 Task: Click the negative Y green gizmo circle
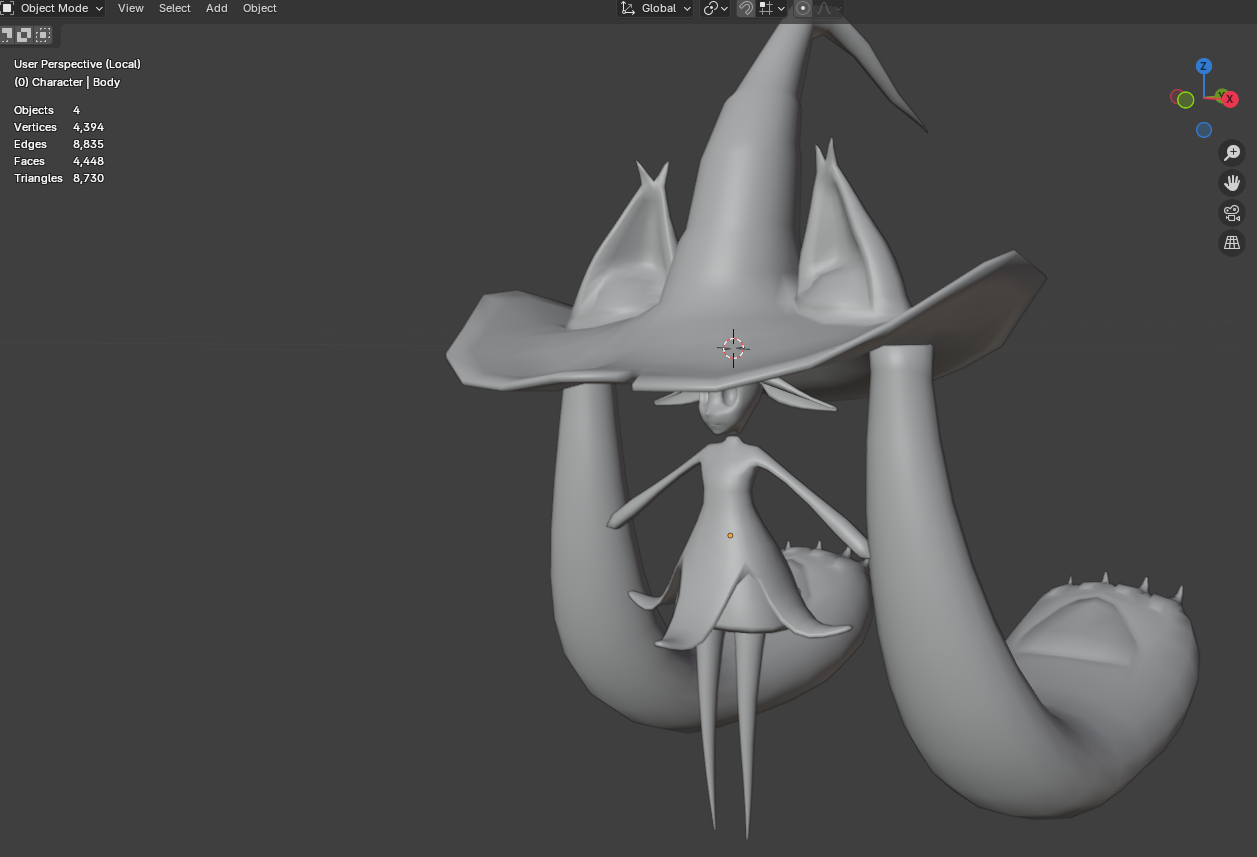[1186, 100]
